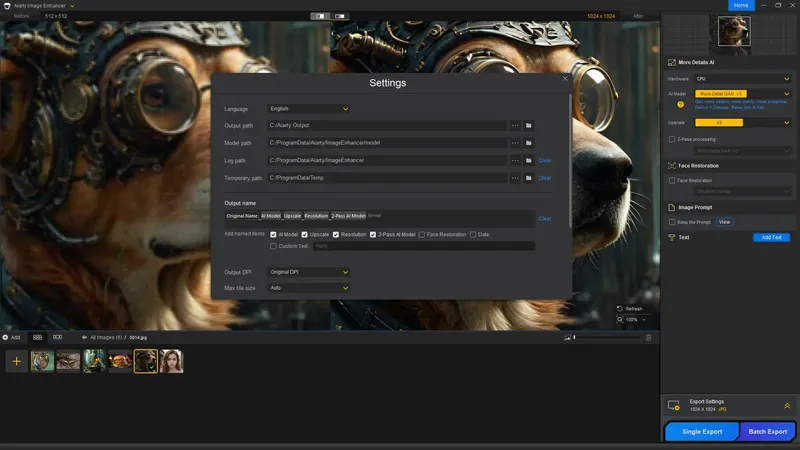Open the Hardware dropdown set to CPU

[x=743, y=79]
